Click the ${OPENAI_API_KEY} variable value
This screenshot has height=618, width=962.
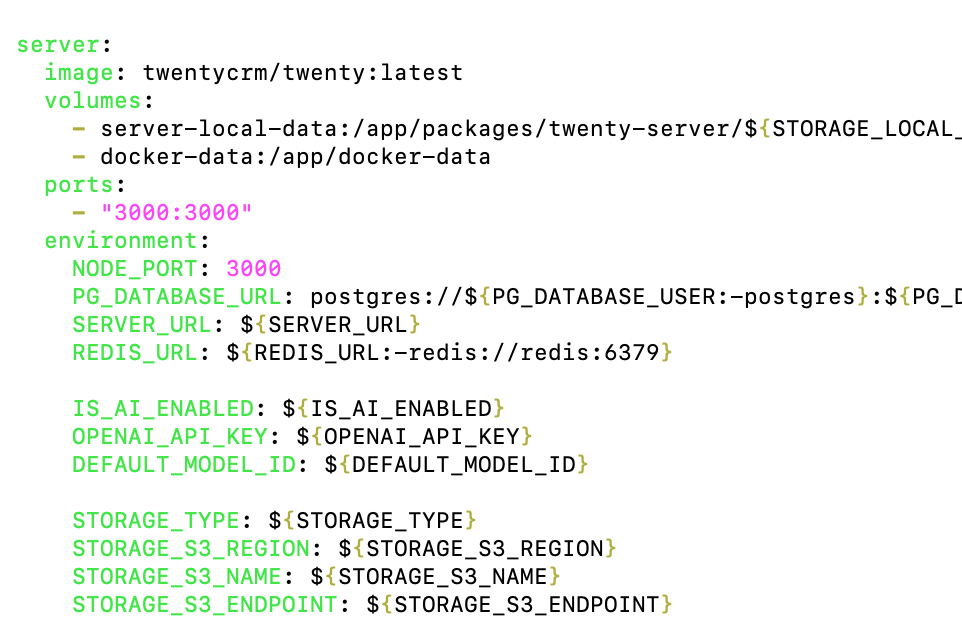coord(414,437)
